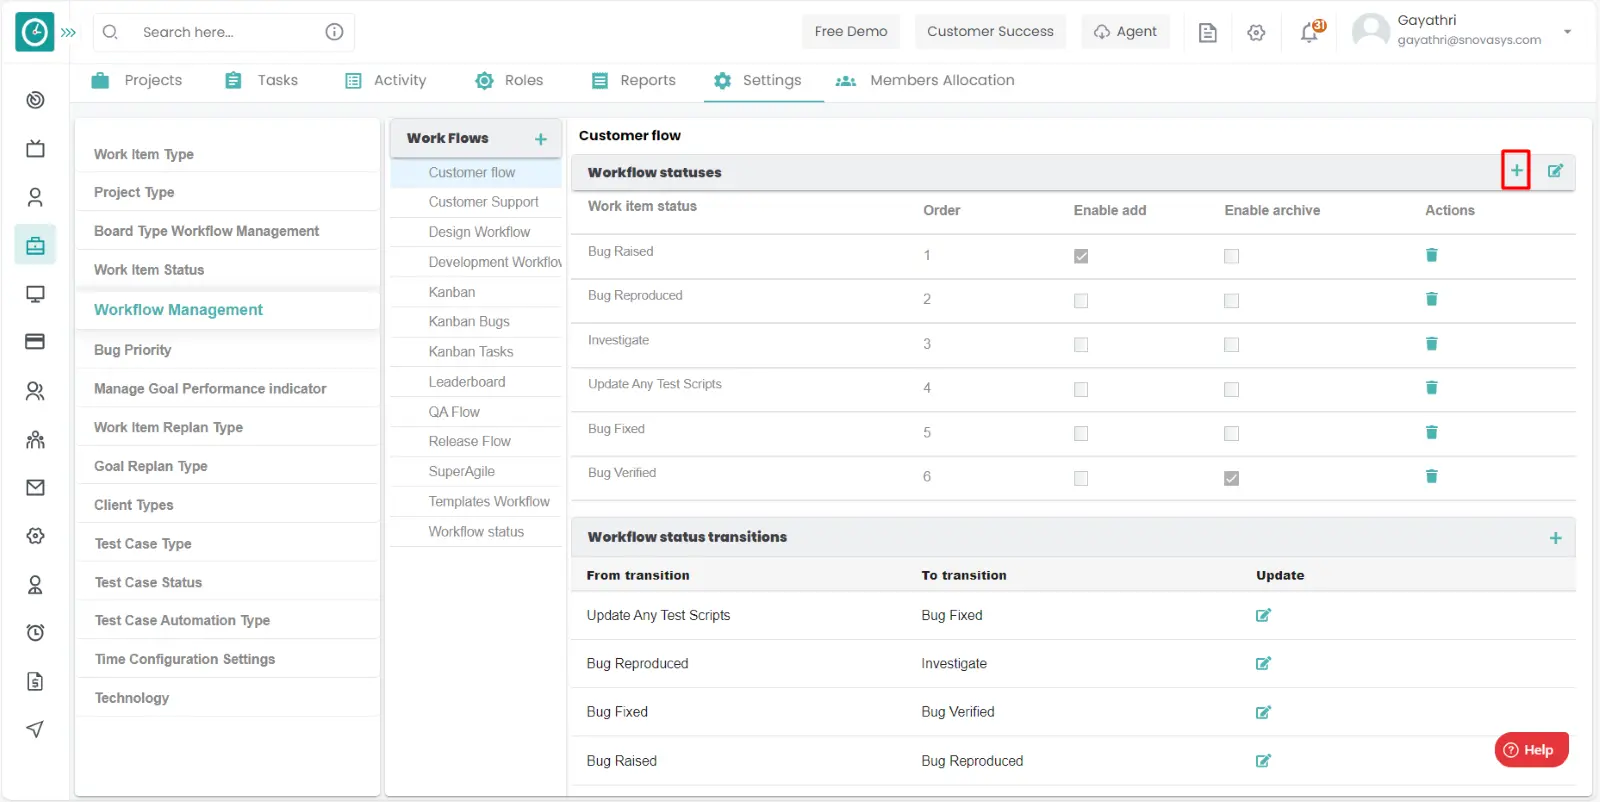1600x802 pixels.
Task: Toggle Enable add for Update Any Test Scripts
Action: pyautogui.click(x=1081, y=390)
